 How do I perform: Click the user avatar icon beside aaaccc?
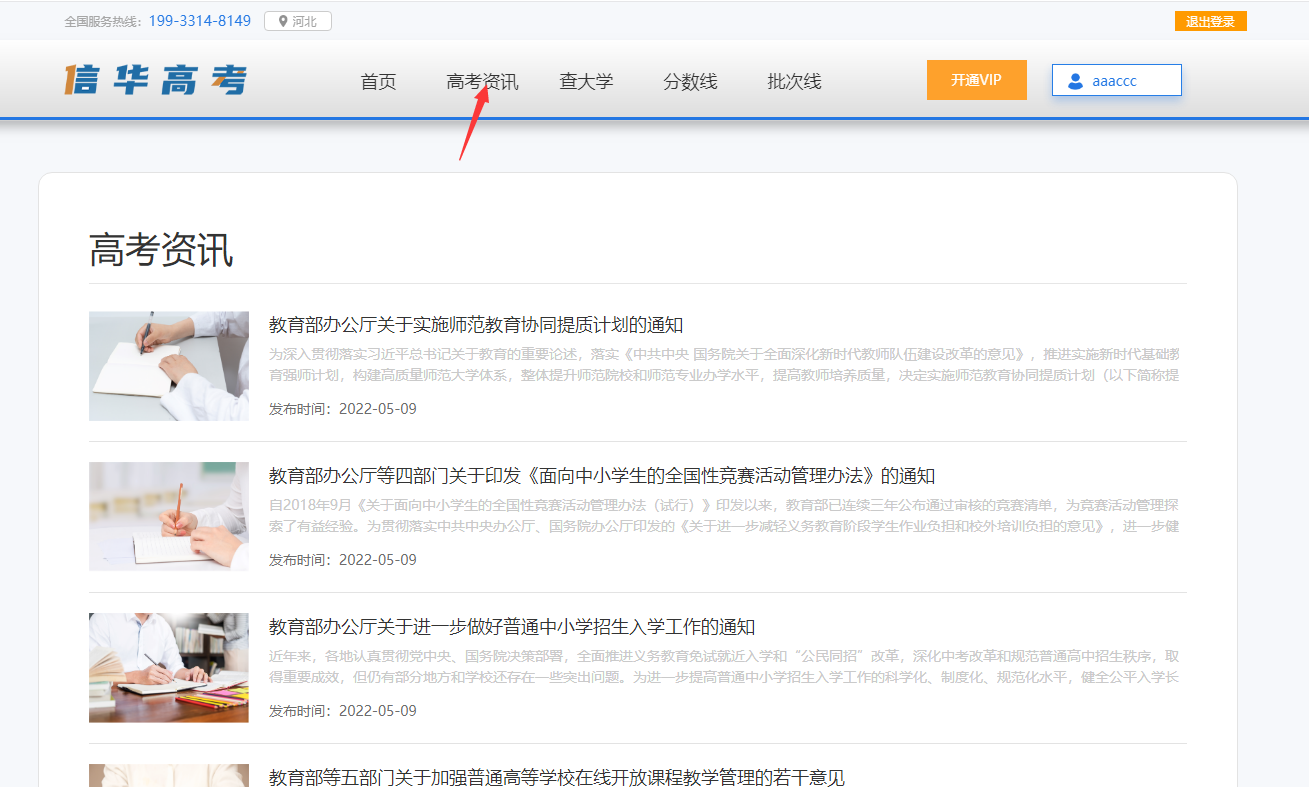click(x=1076, y=81)
